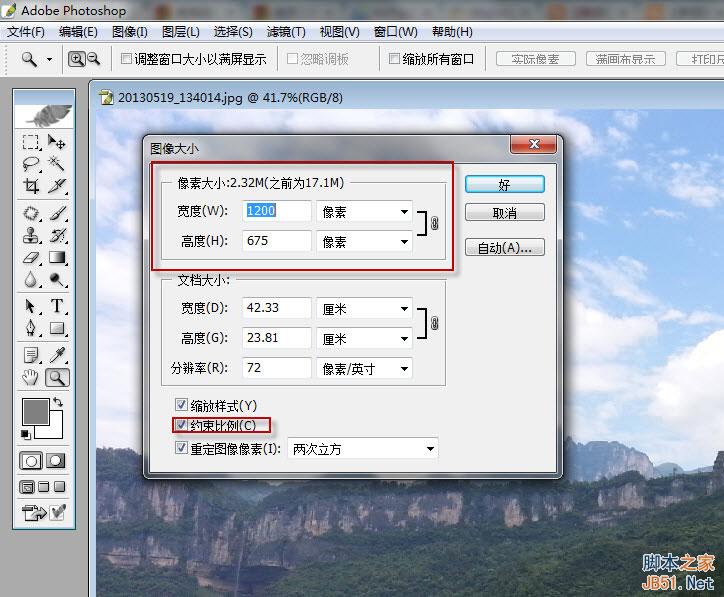
Task: Select the Path Selection tool
Action: [31, 306]
